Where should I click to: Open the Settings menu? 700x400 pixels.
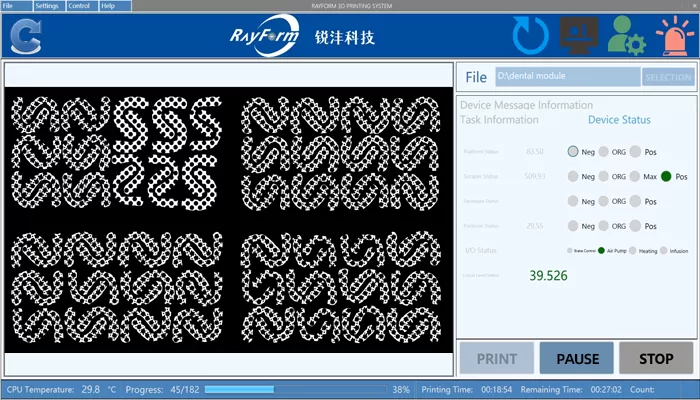47,5
